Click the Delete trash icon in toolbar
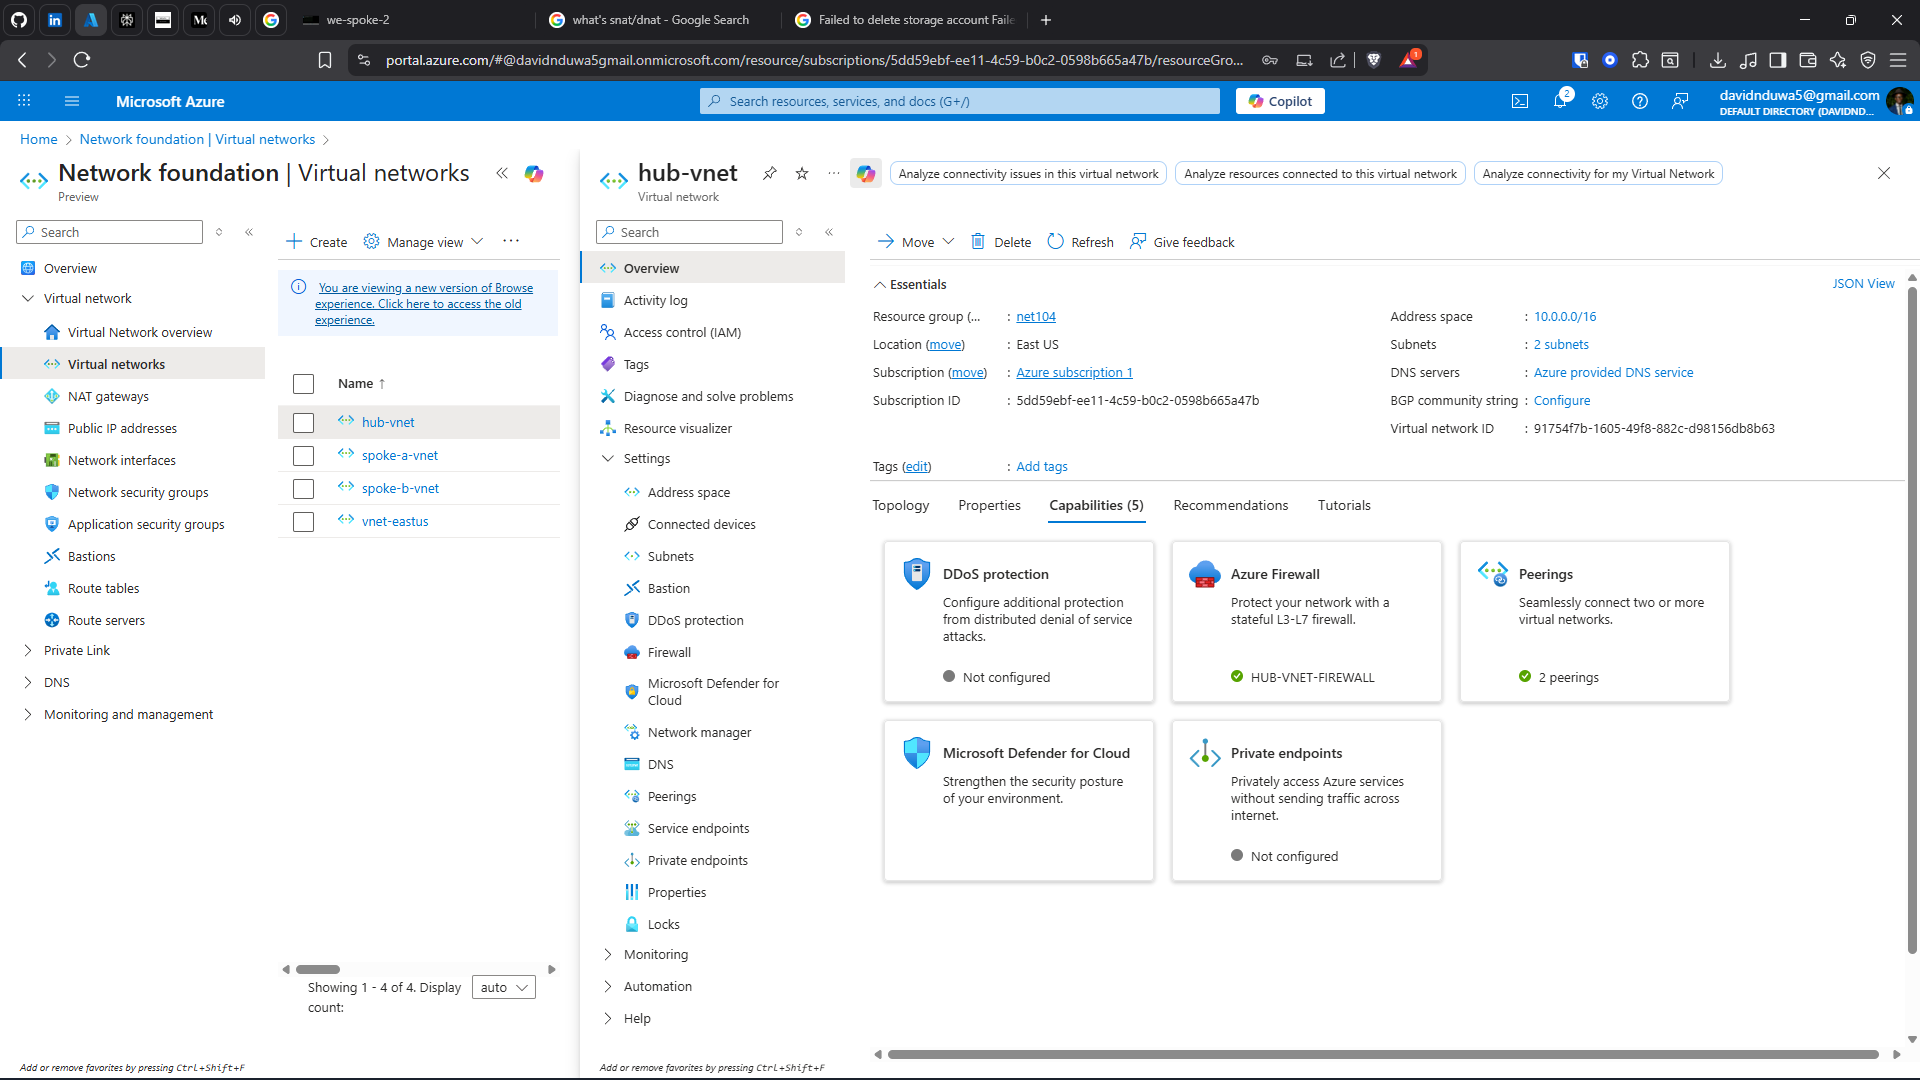 click(978, 242)
